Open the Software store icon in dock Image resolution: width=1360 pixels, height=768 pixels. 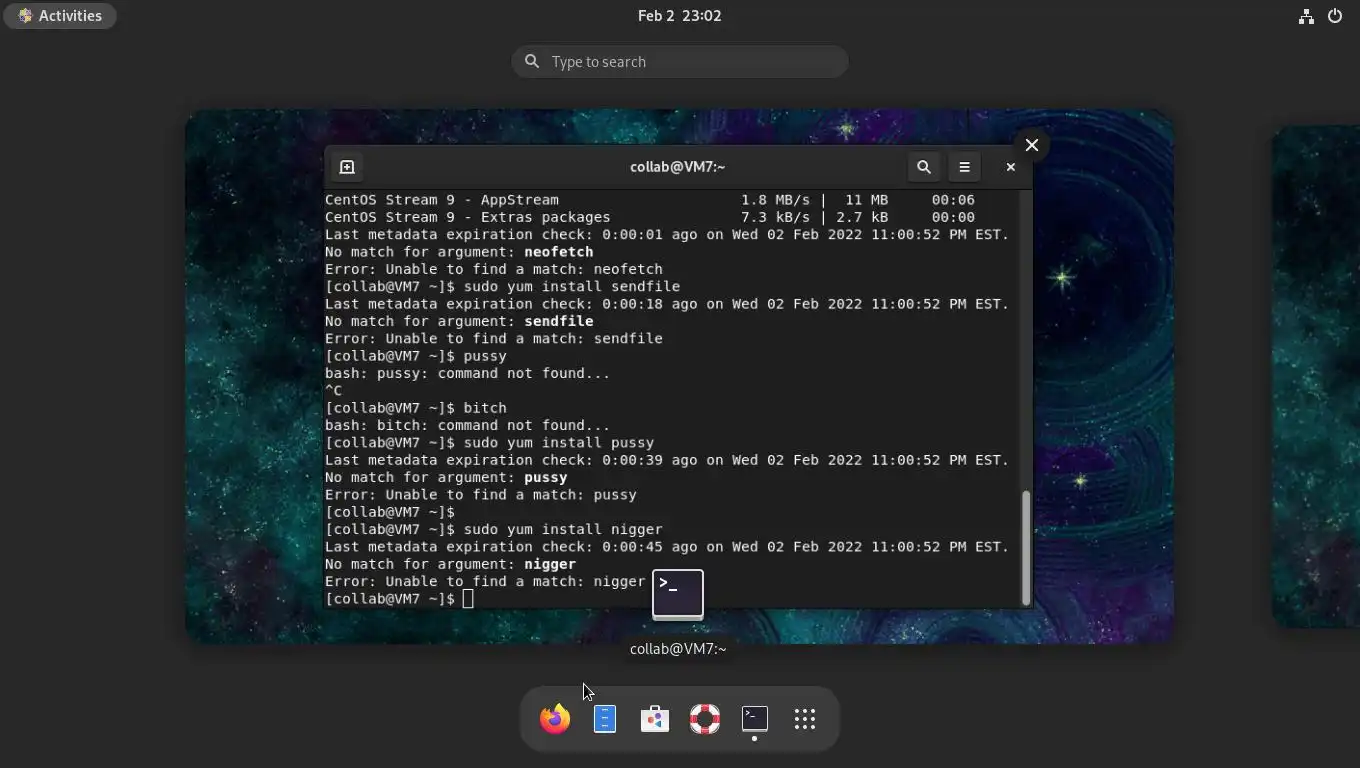pyautogui.click(x=655, y=719)
